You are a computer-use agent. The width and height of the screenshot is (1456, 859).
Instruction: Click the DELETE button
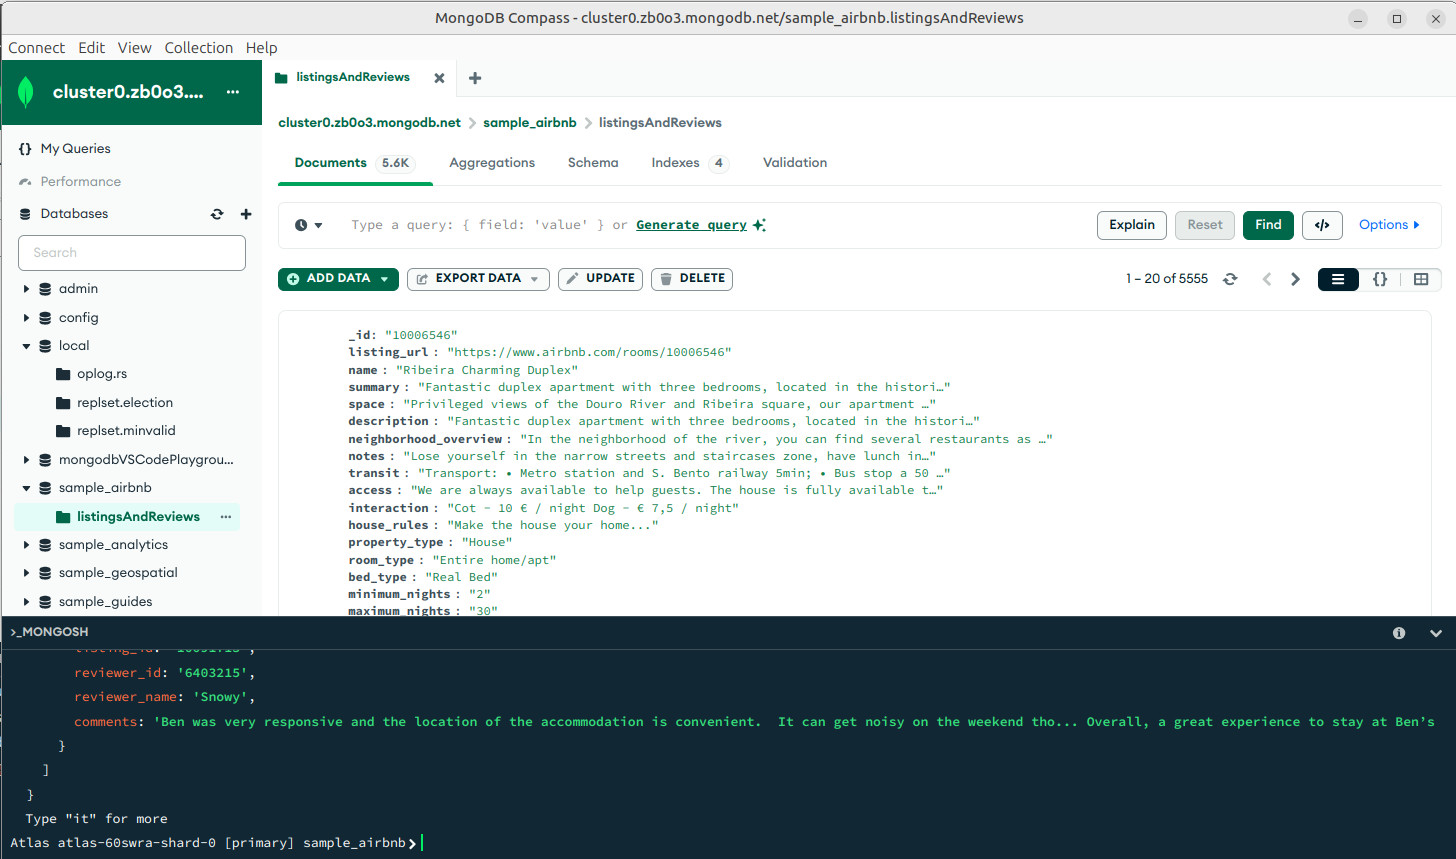point(692,279)
